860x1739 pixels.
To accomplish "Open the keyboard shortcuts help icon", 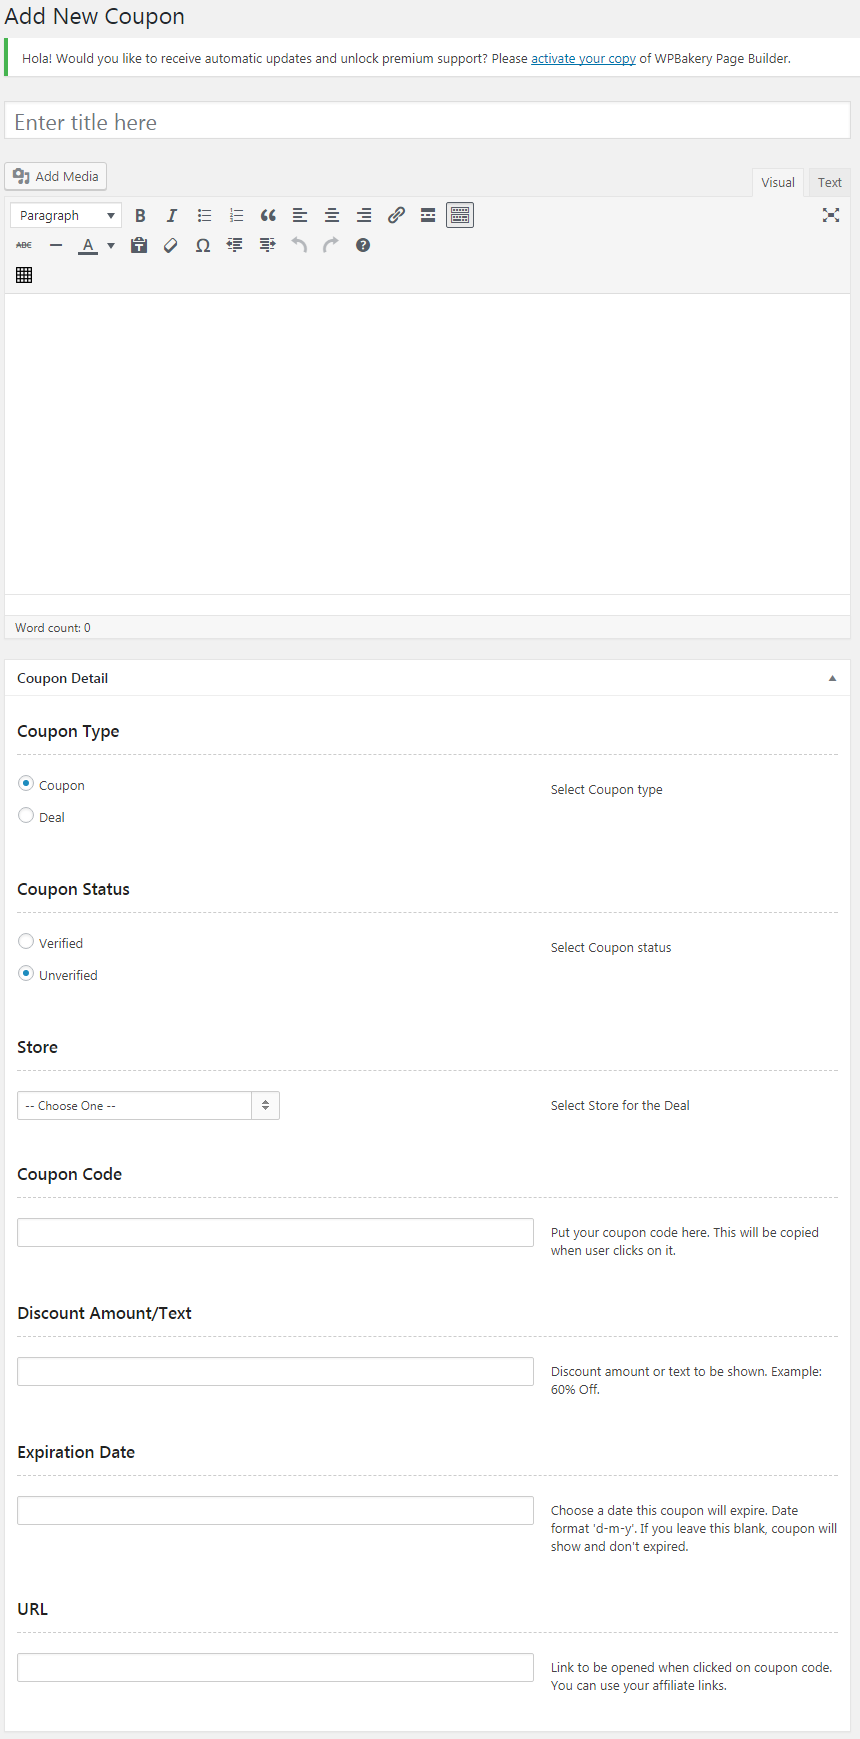I will (363, 245).
